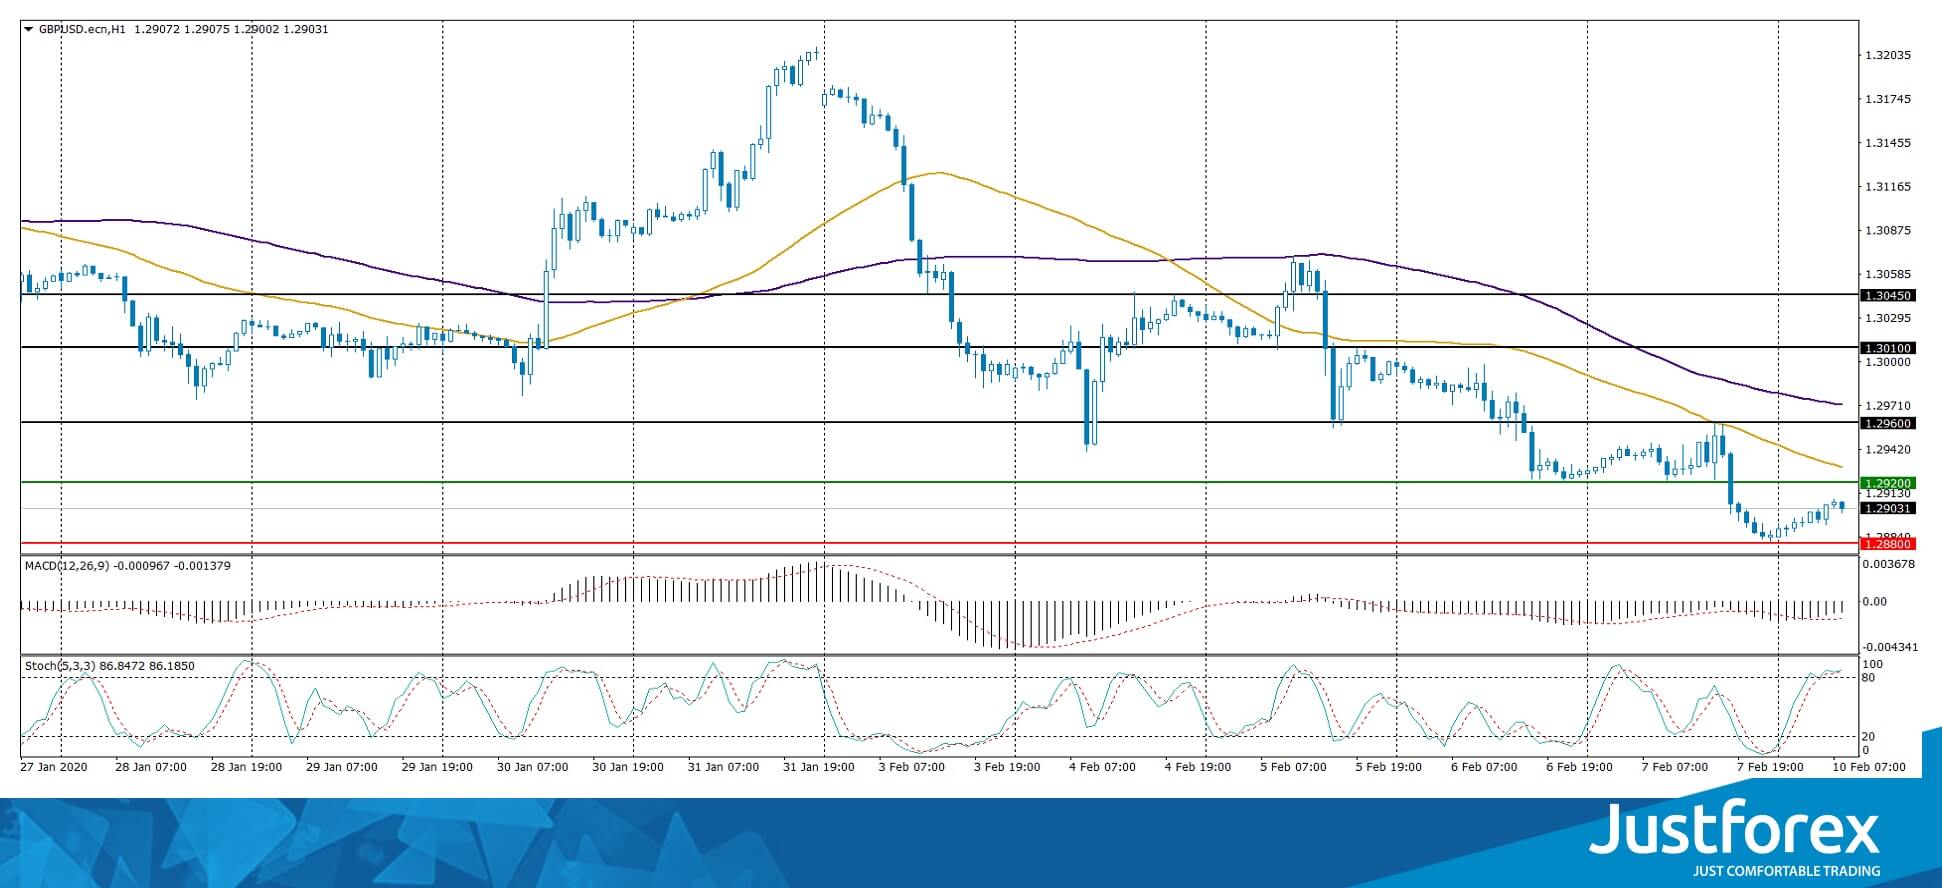This screenshot has width=1942, height=888.
Task: Click the 30 Jan 19:00 time label
Action: pos(628,767)
